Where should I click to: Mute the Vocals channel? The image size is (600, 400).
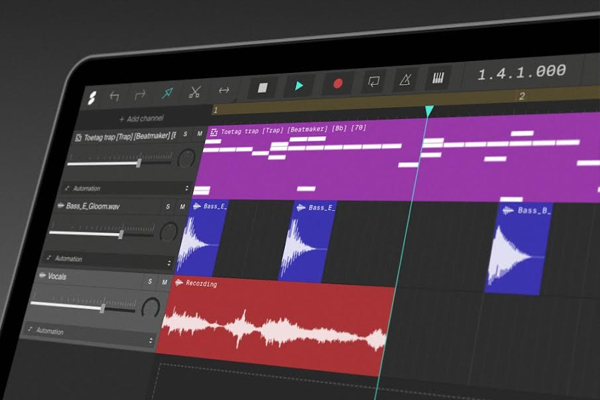pyautogui.click(x=165, y=282)
